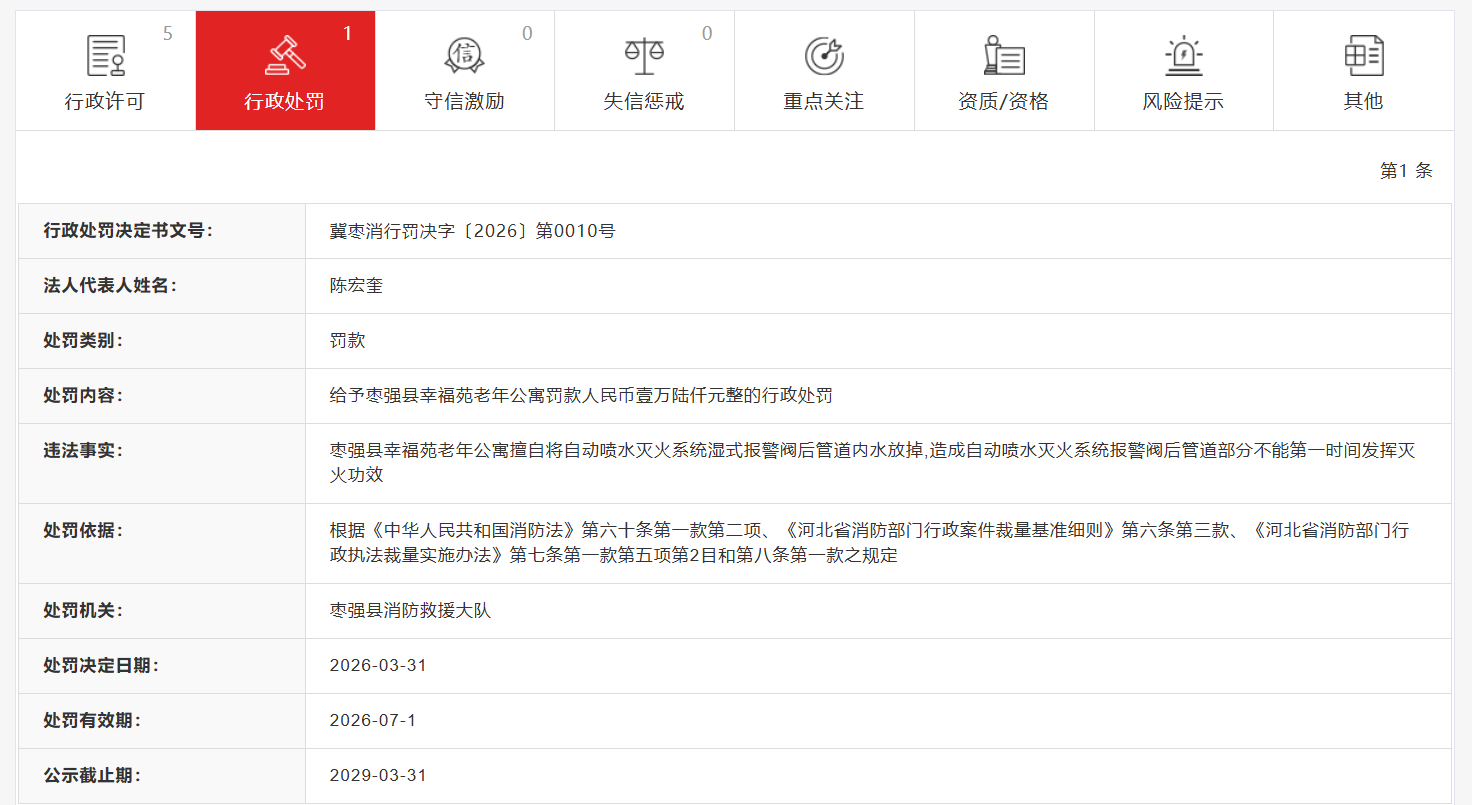Select the 失信惩戒 tab label
Viewport: 1472px width, 805px height.
click(x=644, y=102)
